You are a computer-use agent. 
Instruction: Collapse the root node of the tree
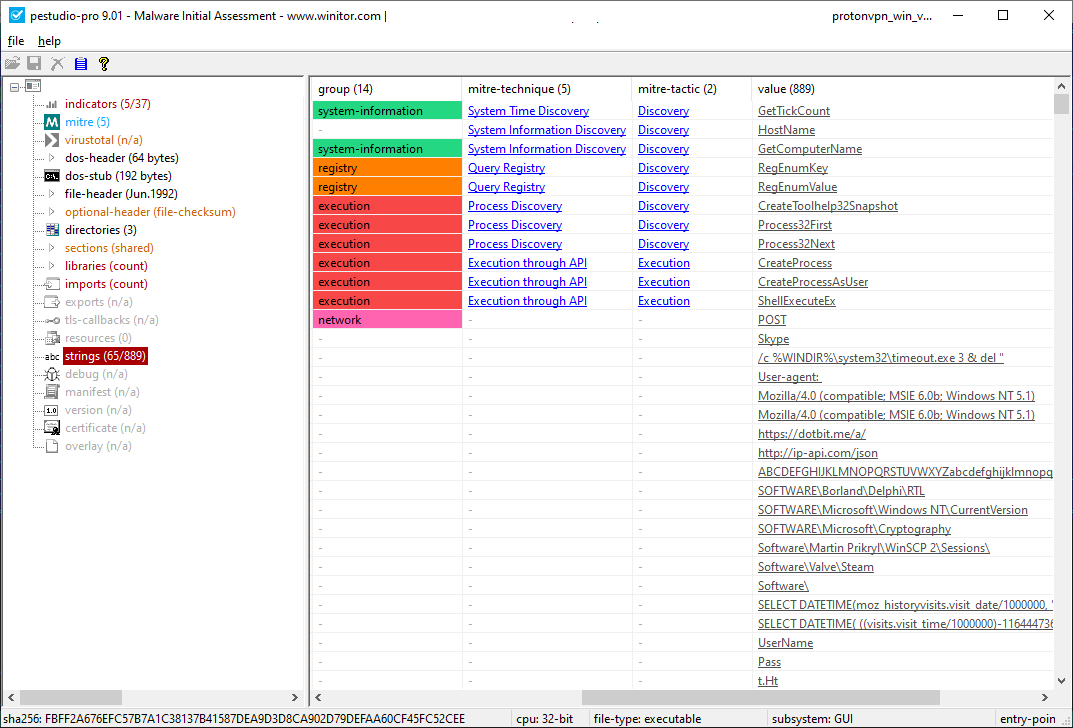(12, 85)
